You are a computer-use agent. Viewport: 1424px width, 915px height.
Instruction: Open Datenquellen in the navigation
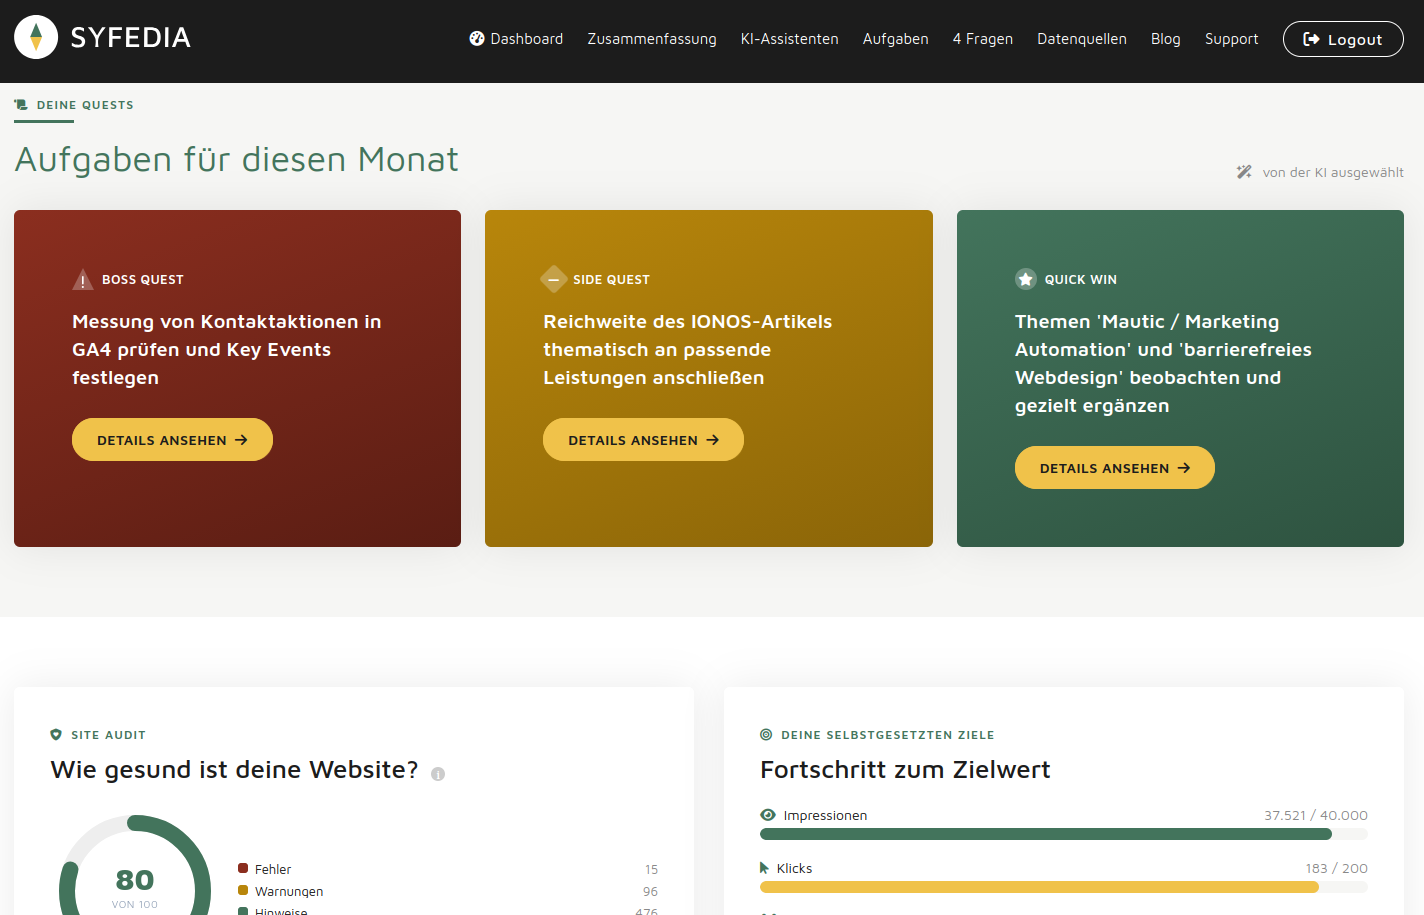(x=1082, y=39)
